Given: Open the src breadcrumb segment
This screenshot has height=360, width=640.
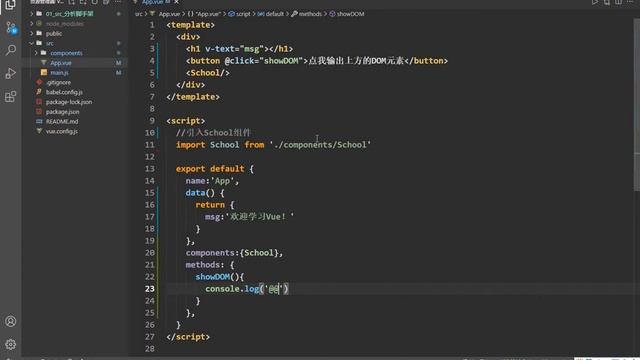Looking at the screenshot, I should point(138,14).
